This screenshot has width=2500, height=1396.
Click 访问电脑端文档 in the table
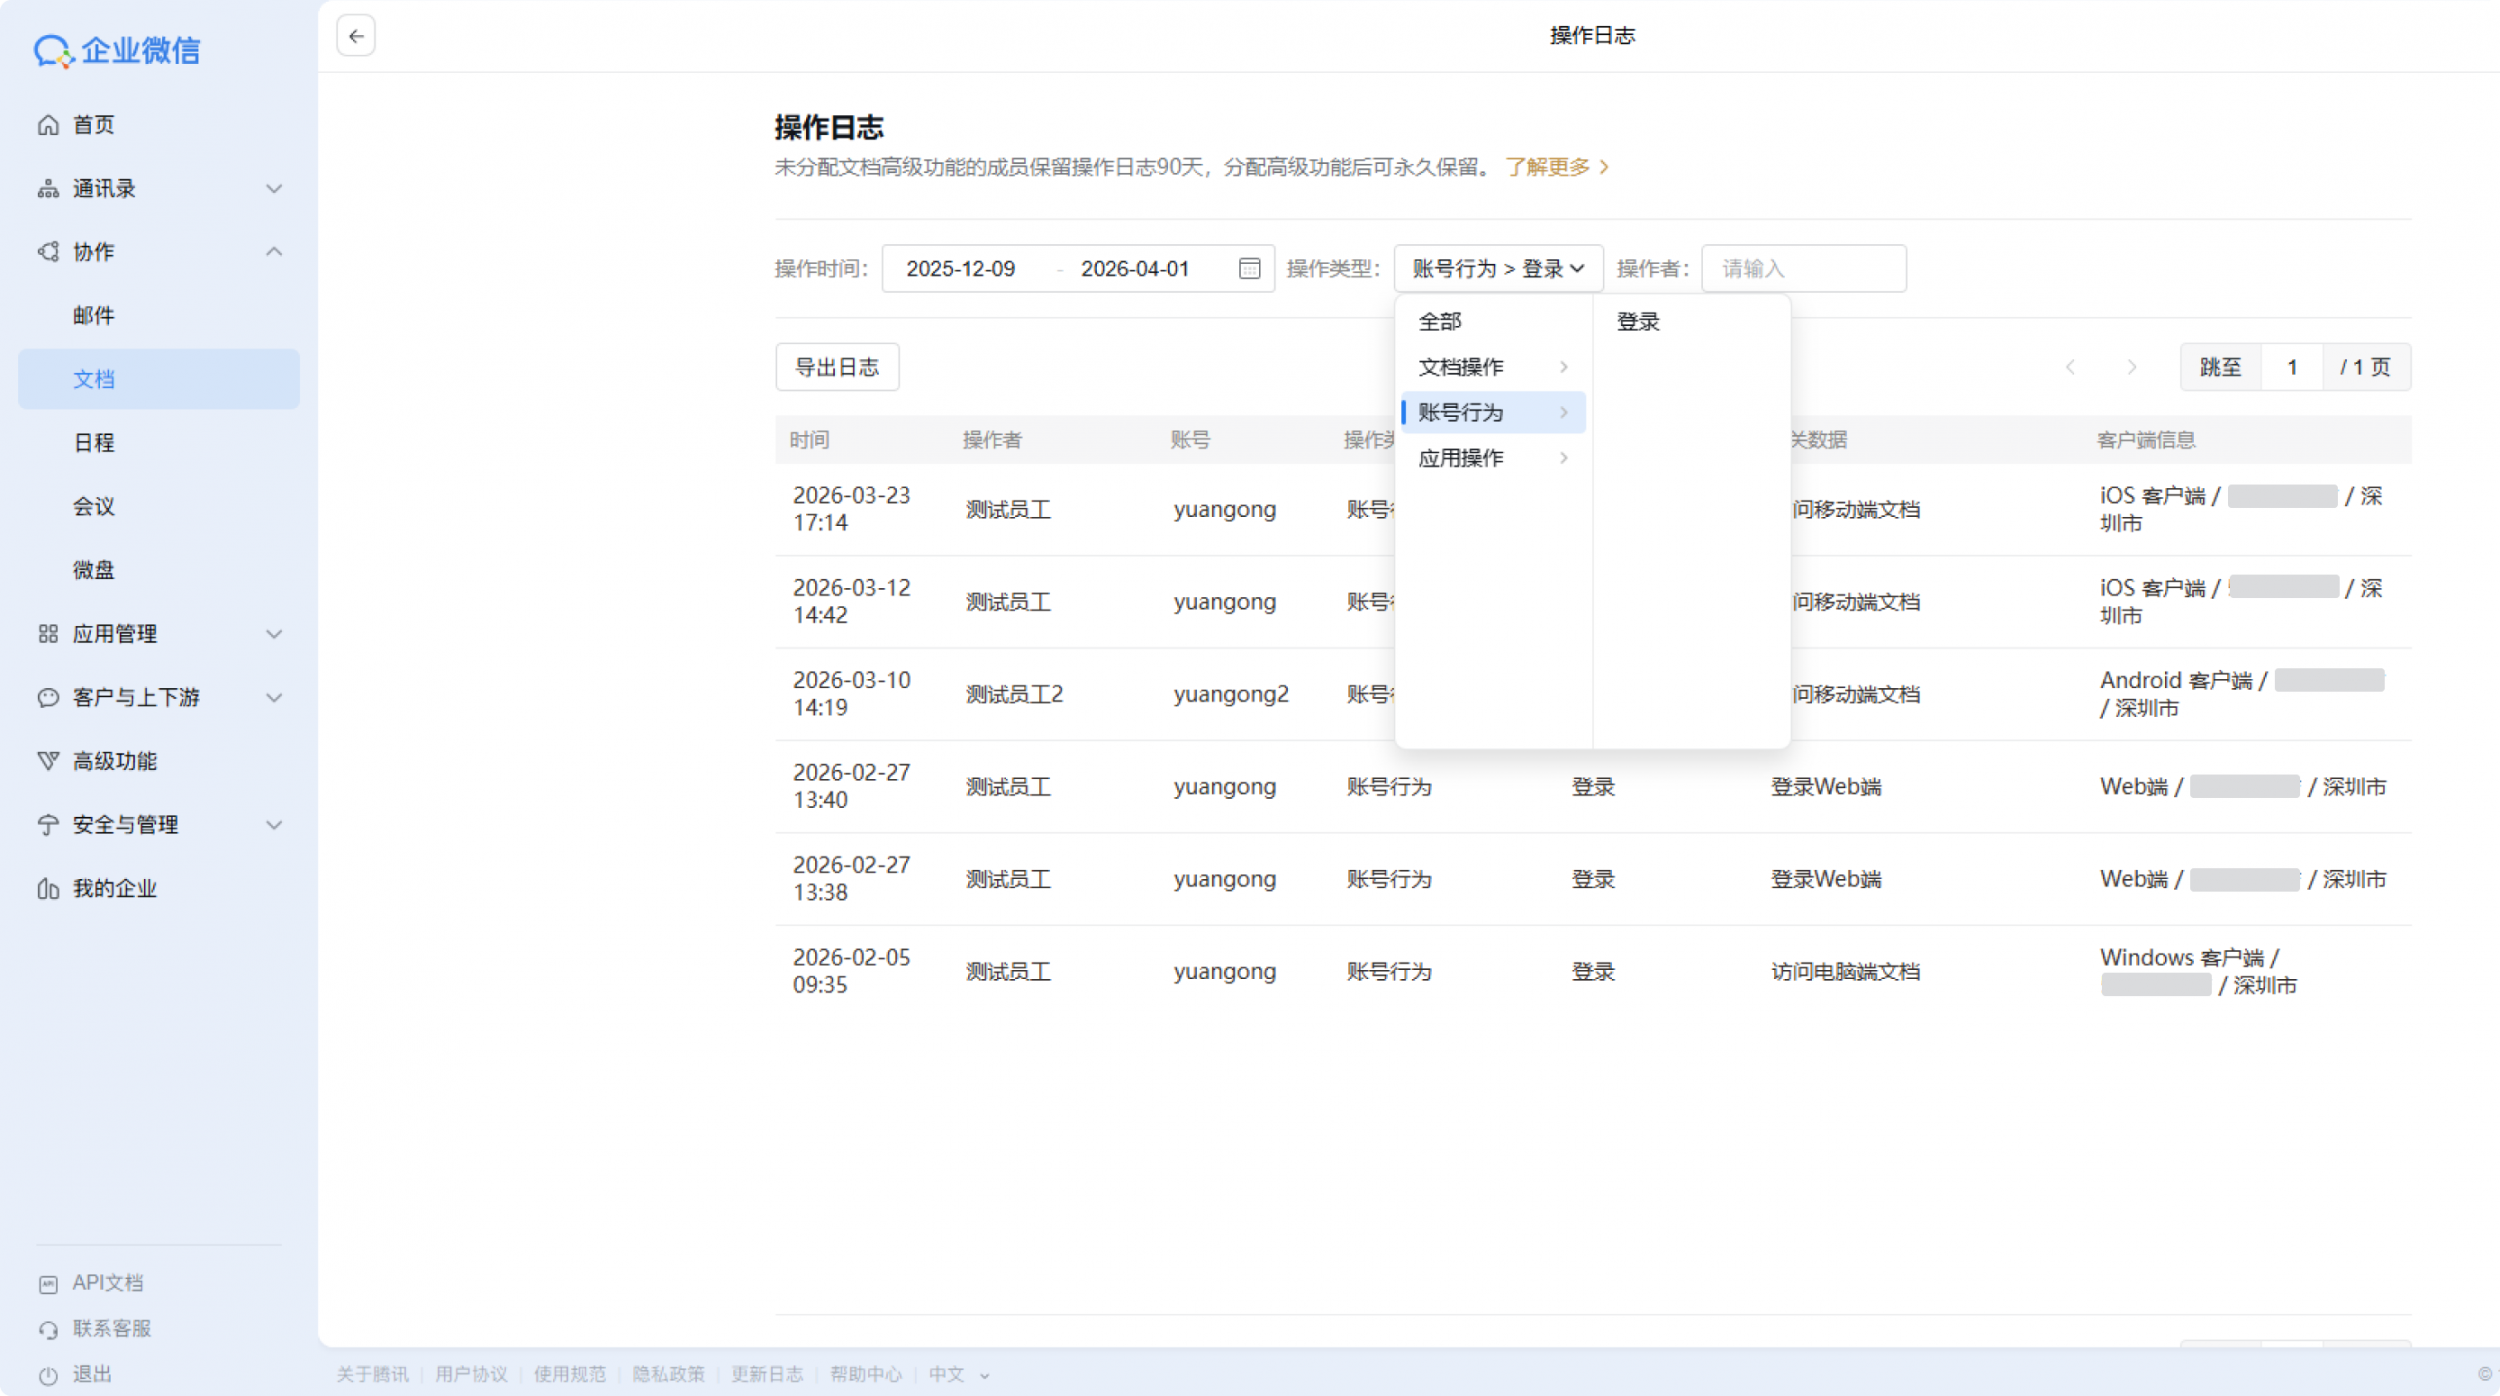(1845, 971)
